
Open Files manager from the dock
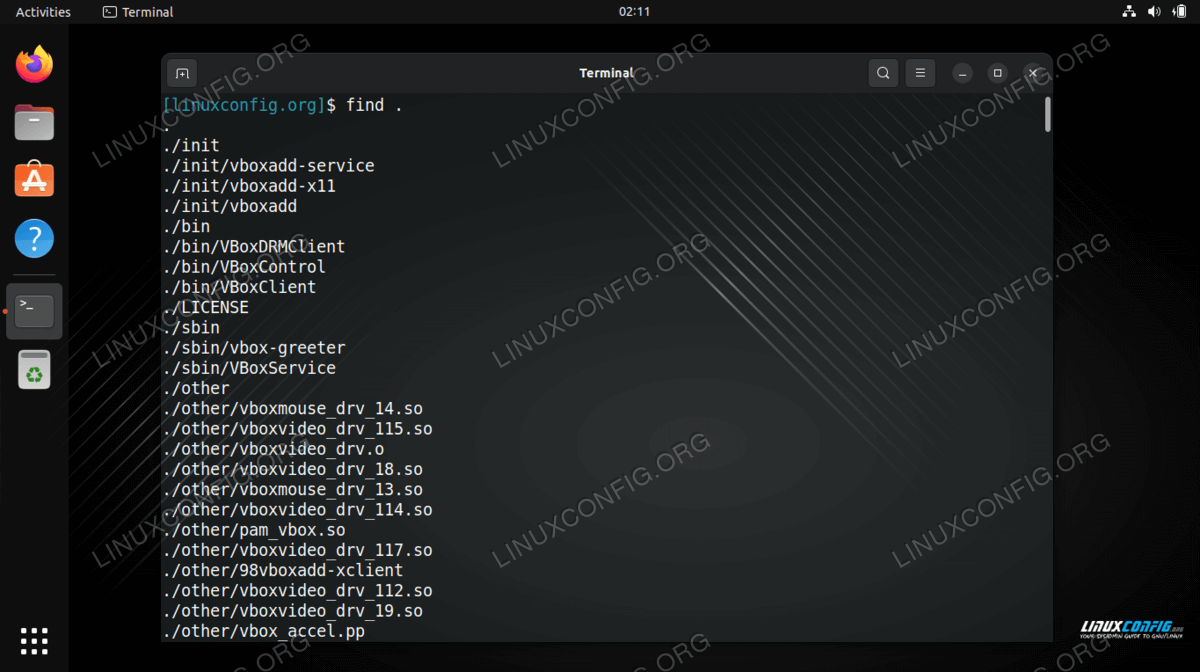point(34,123)
